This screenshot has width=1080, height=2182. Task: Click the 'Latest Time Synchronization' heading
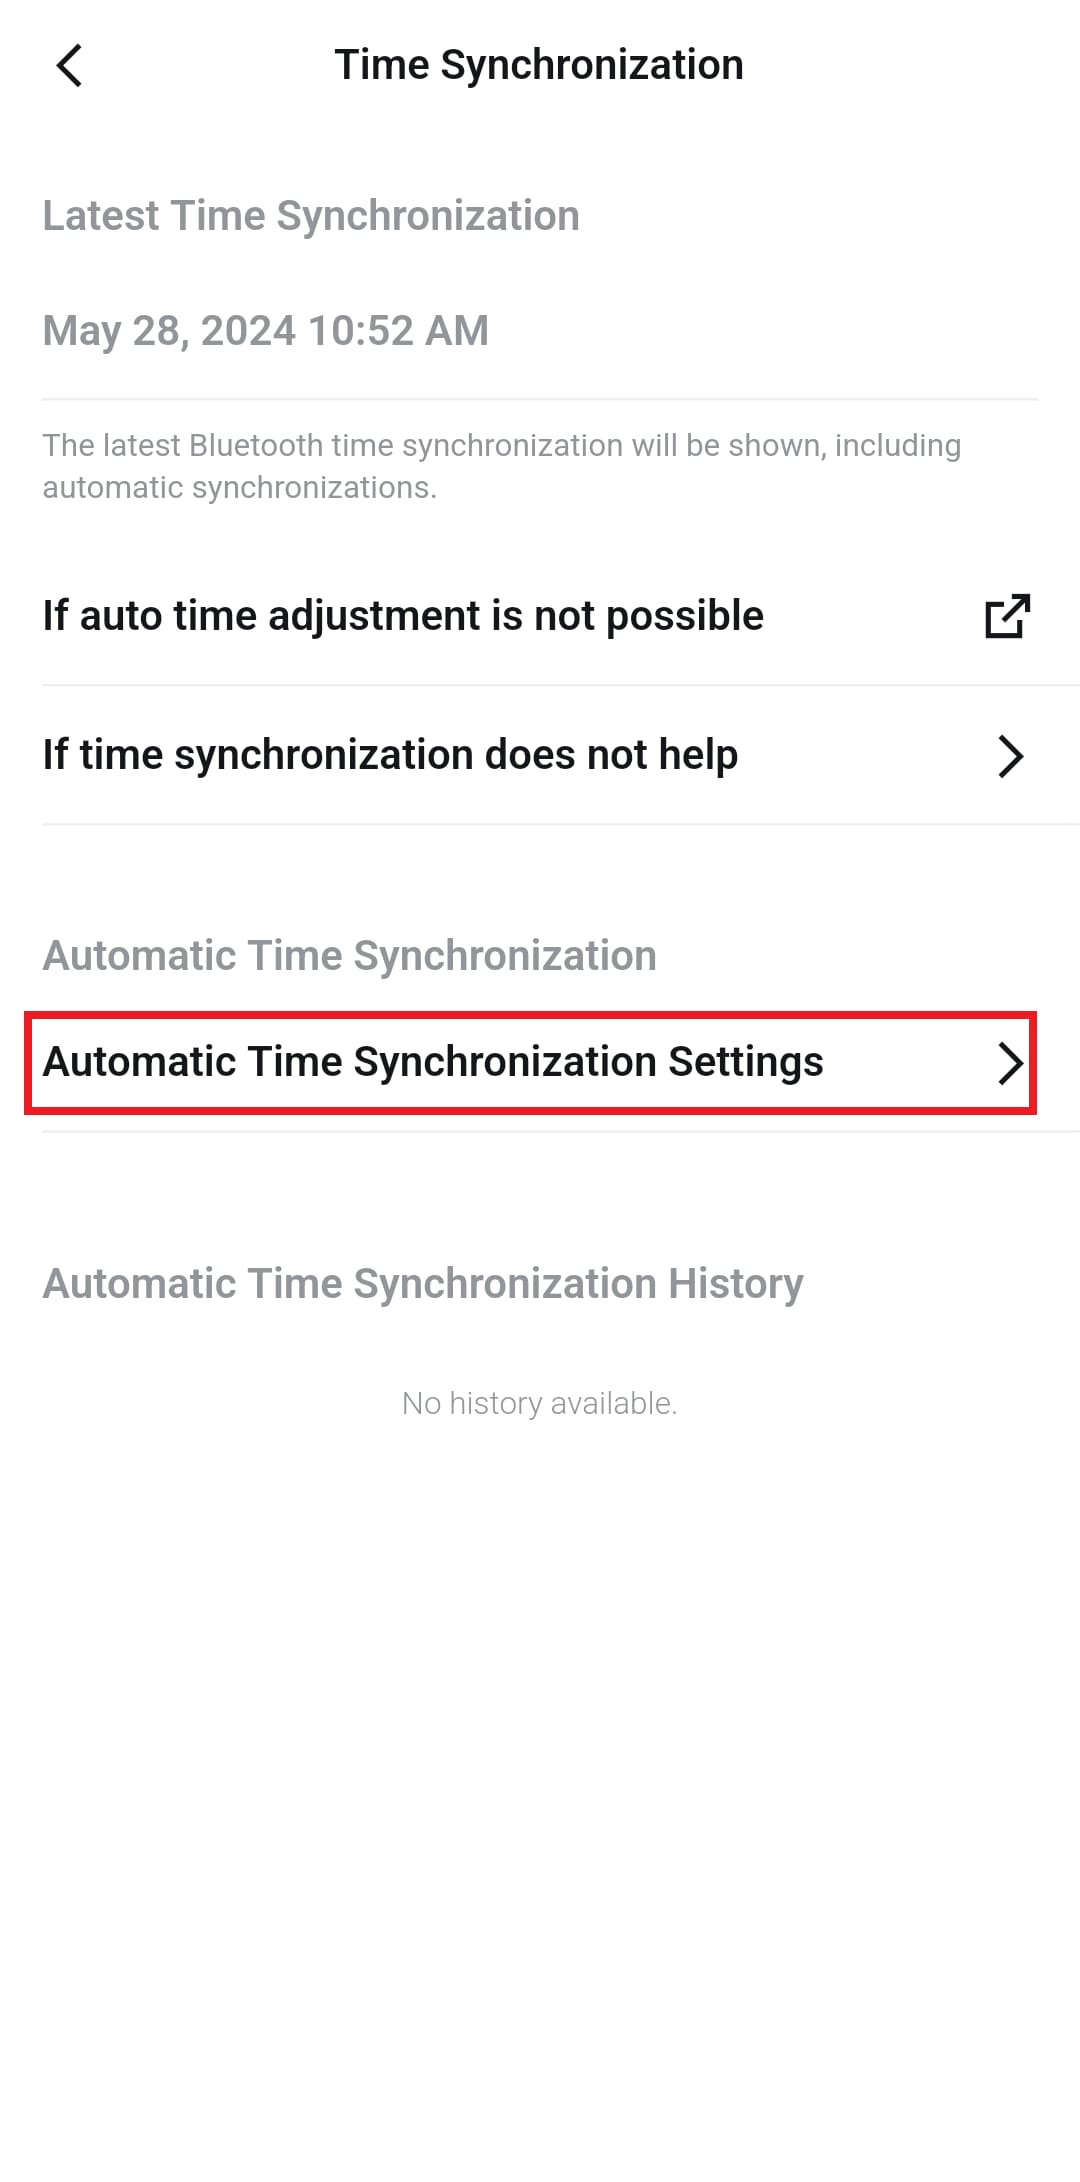click(x=311, y=216)
